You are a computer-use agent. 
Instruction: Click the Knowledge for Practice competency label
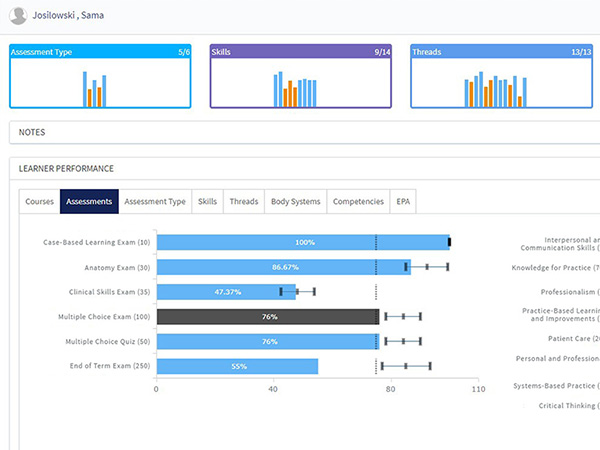click(x=556, y=268)
